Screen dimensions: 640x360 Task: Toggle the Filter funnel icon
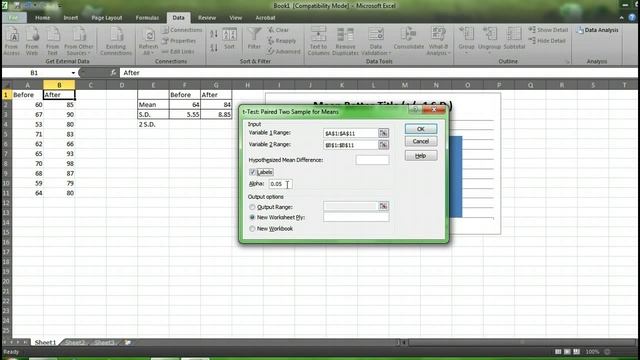[254, 39]
